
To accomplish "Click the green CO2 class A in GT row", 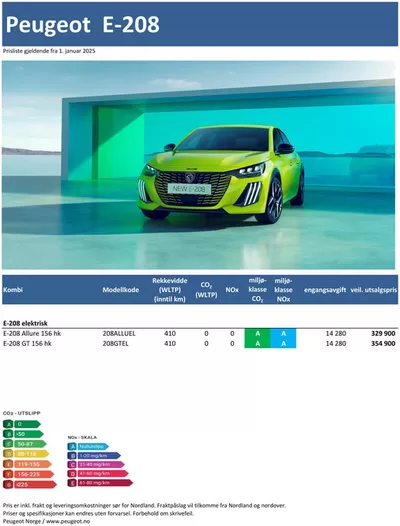I will pyautogui.click(x=257, y=343).
